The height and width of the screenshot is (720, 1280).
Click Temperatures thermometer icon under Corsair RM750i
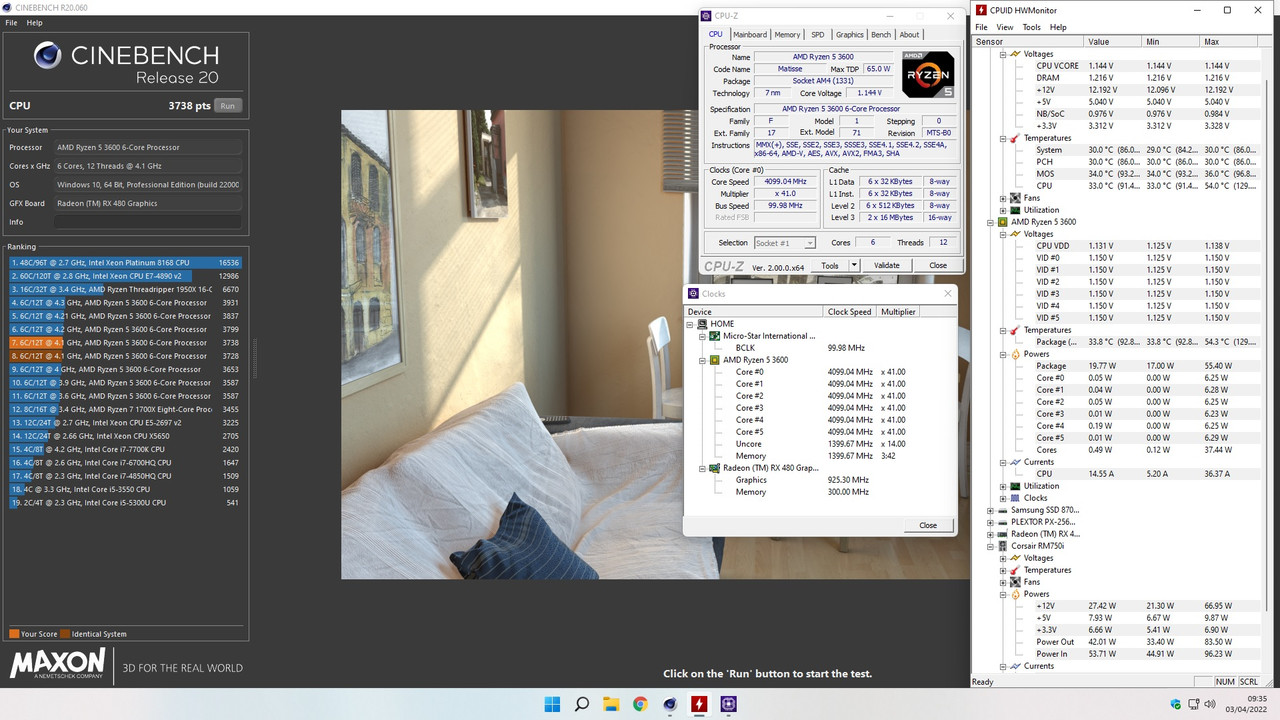tap(1015, 570)
